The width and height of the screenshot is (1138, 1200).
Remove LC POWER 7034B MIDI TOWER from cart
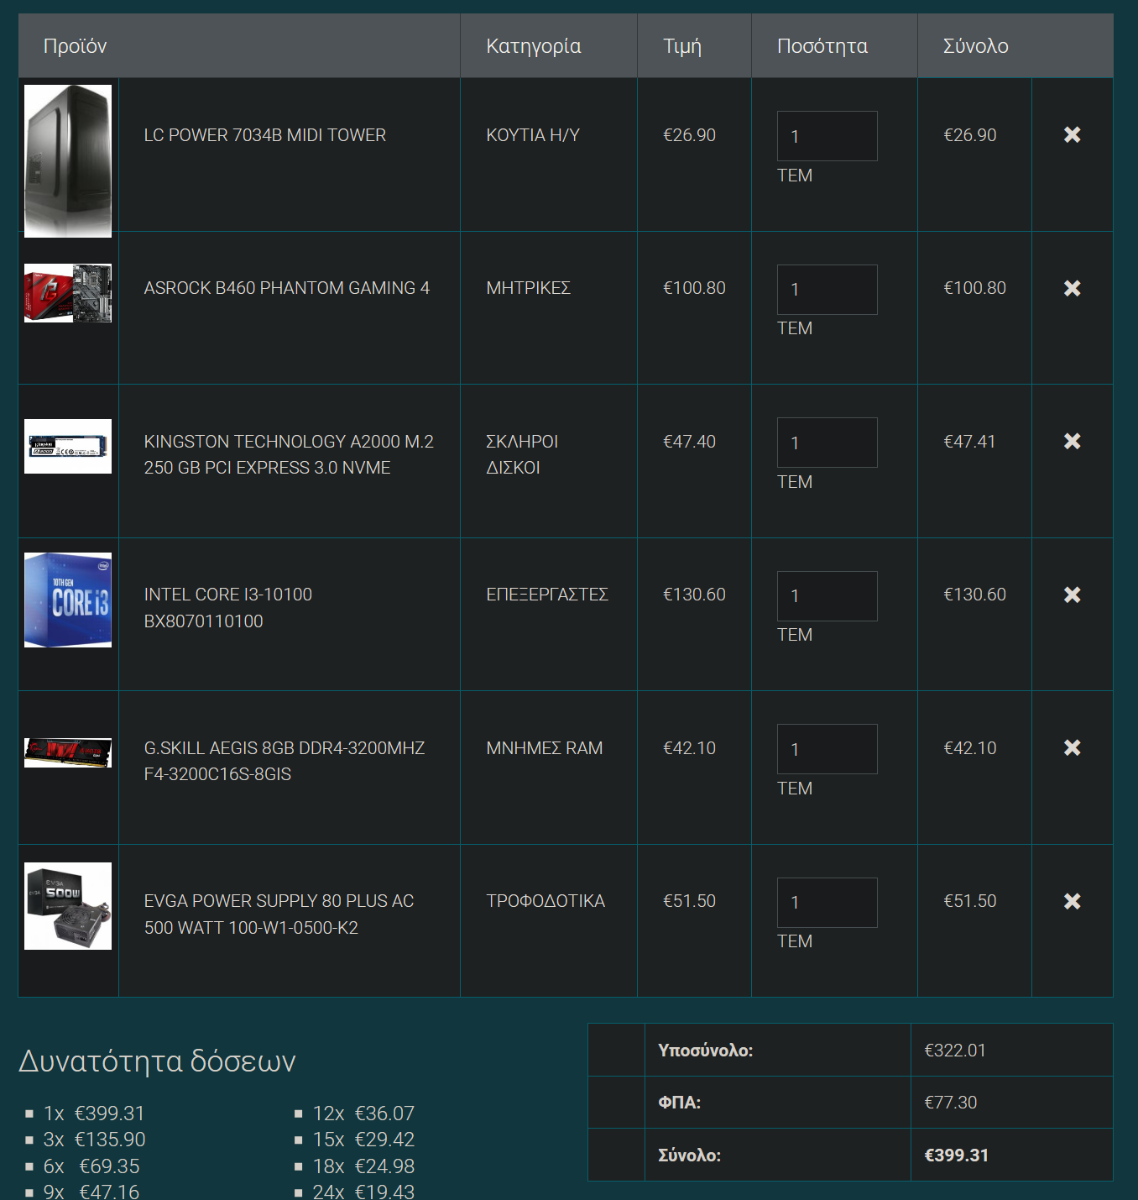pyautogui.click(x=1072, y=135)
